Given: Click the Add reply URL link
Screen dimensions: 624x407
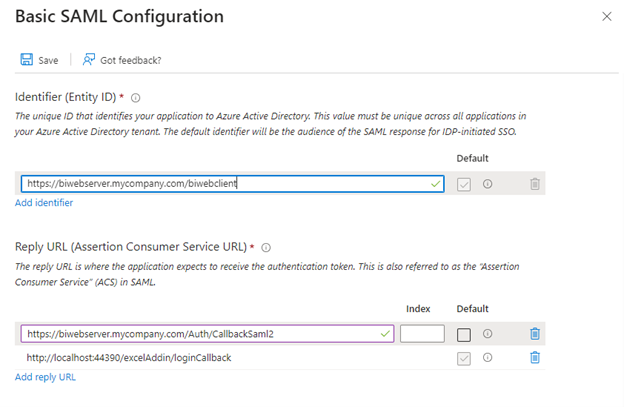Looking at the screenshot, I should 45,377.
